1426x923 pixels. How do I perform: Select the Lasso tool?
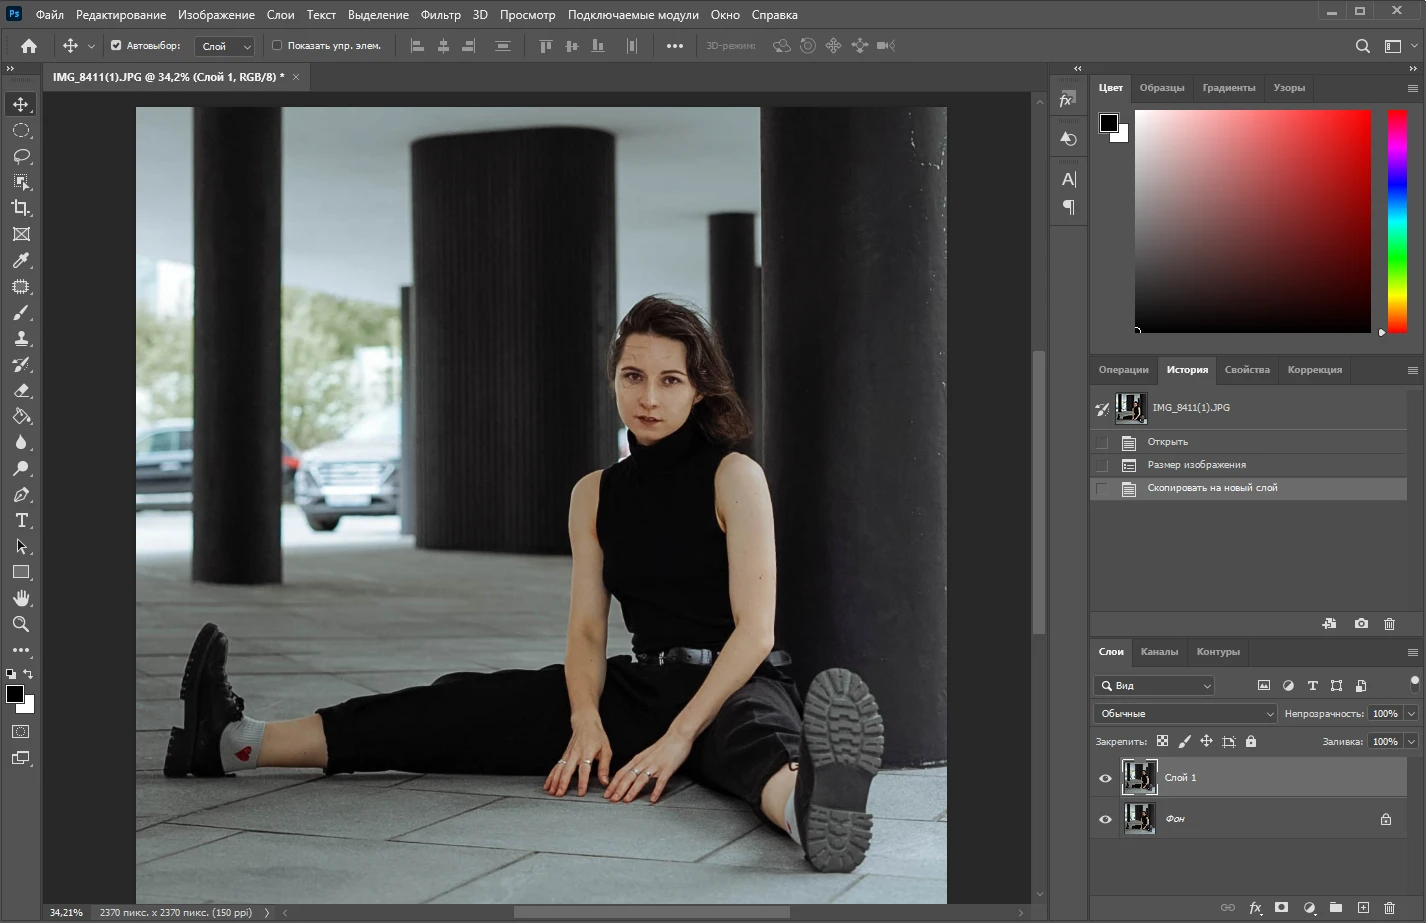tap(21, 156)
